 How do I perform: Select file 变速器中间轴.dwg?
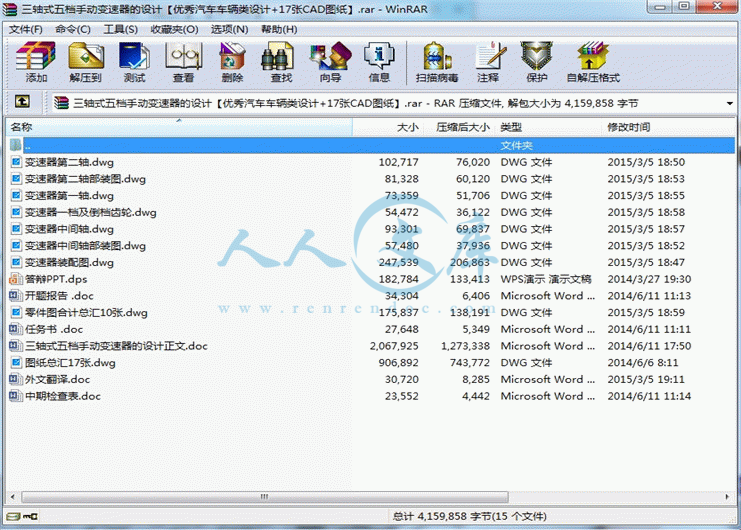click(x=69, y=229)
